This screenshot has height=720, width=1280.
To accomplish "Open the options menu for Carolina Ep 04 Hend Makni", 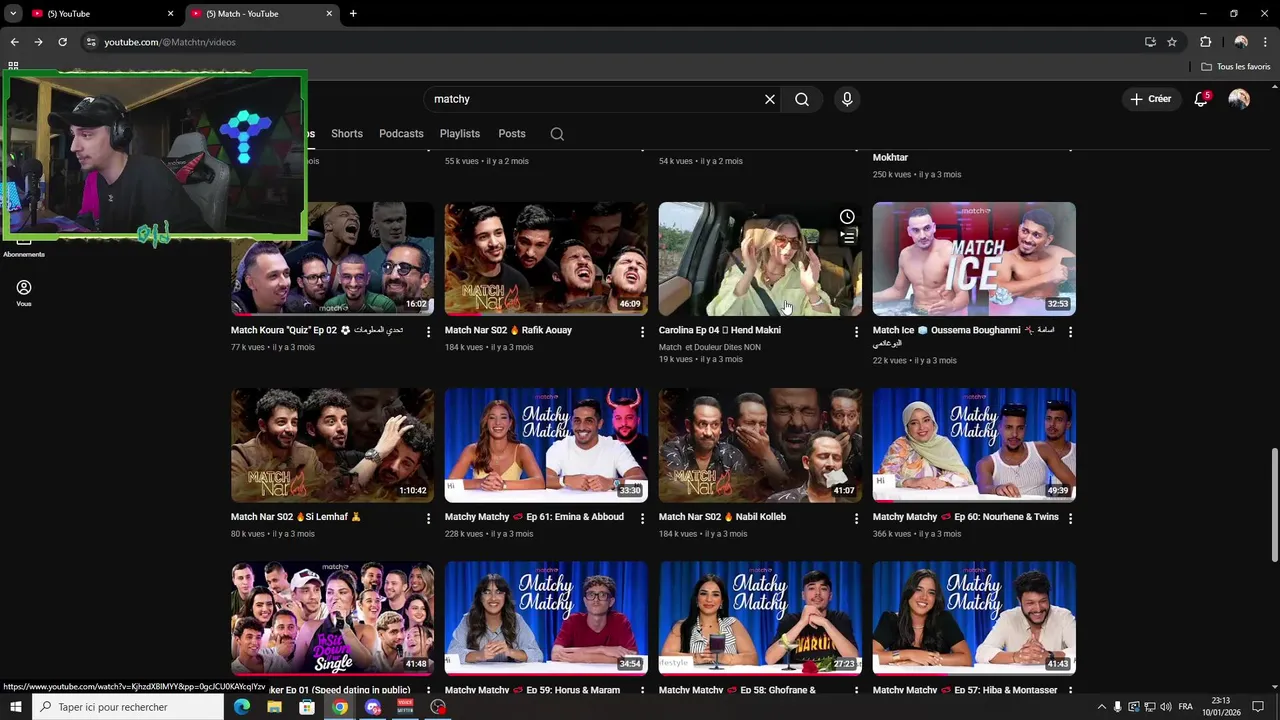I will tap(856, 332).
